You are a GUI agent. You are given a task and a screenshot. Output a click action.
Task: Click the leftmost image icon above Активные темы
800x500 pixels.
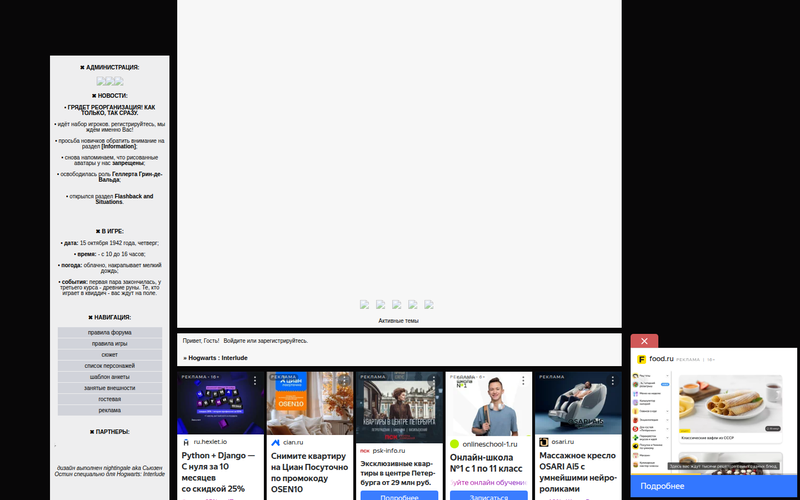coord(365,305)
